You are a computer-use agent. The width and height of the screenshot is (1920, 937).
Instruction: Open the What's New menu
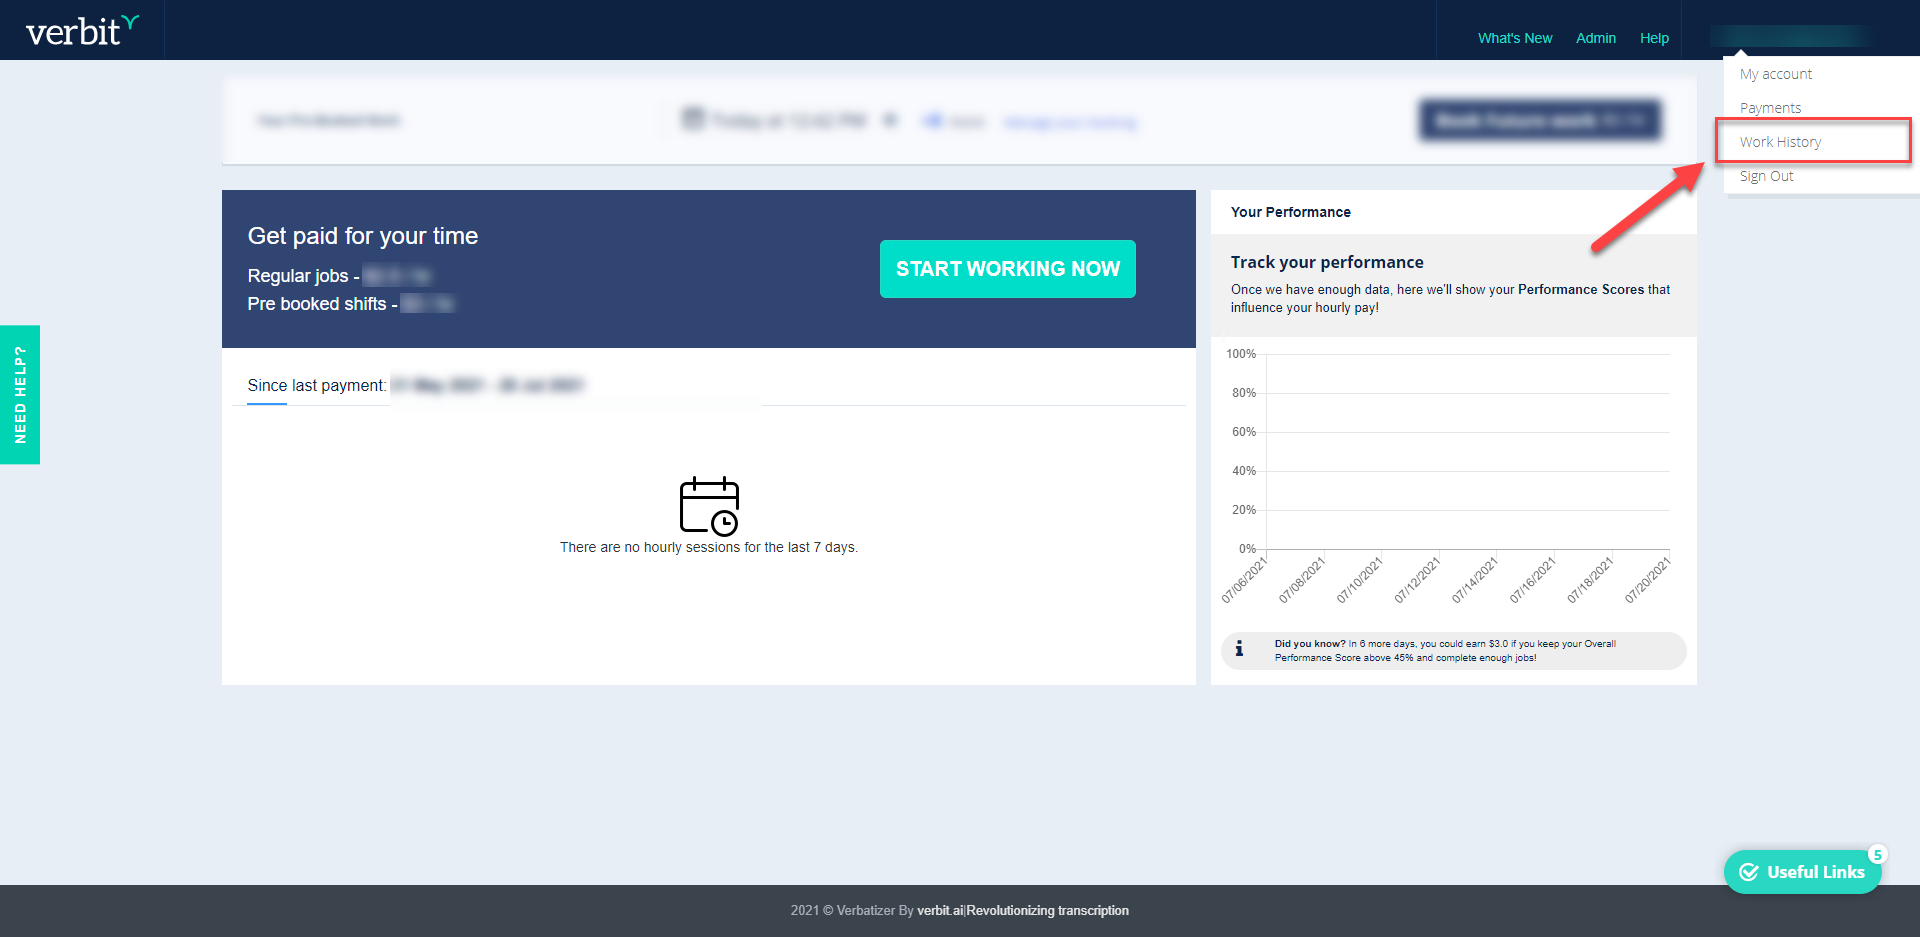[1514, 37]
